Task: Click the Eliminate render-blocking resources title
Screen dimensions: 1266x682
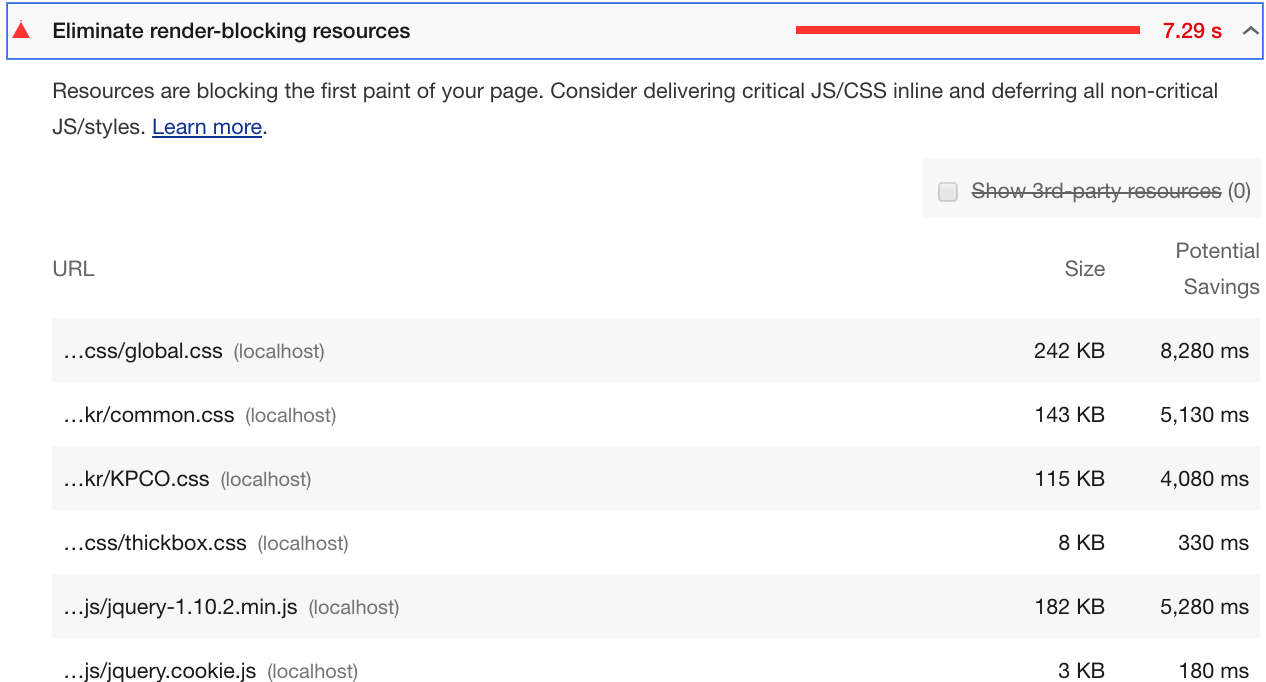Action: click(231, 31)
